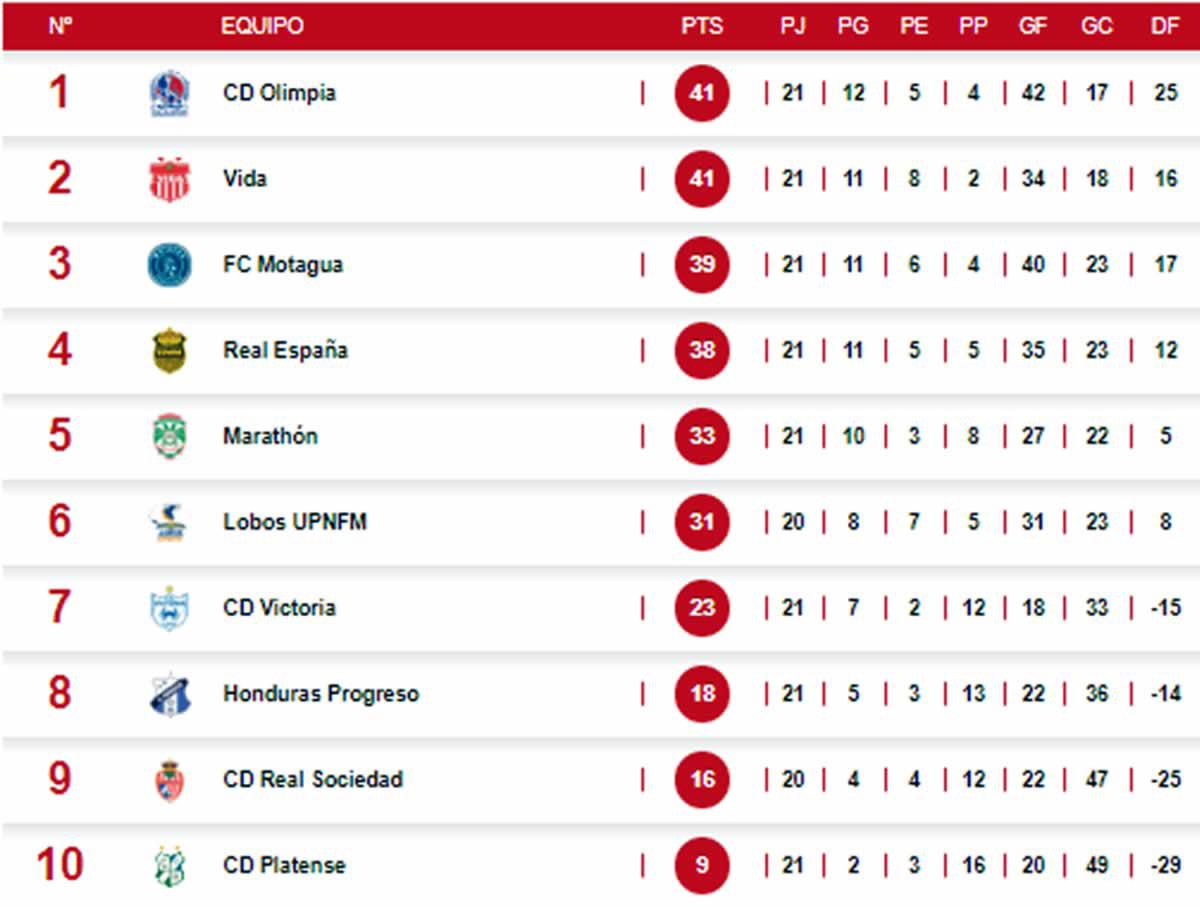The height and width of the screenshot is (907, 1200).
Task: Select the Marathón team name
Action: tap(270, 436)
